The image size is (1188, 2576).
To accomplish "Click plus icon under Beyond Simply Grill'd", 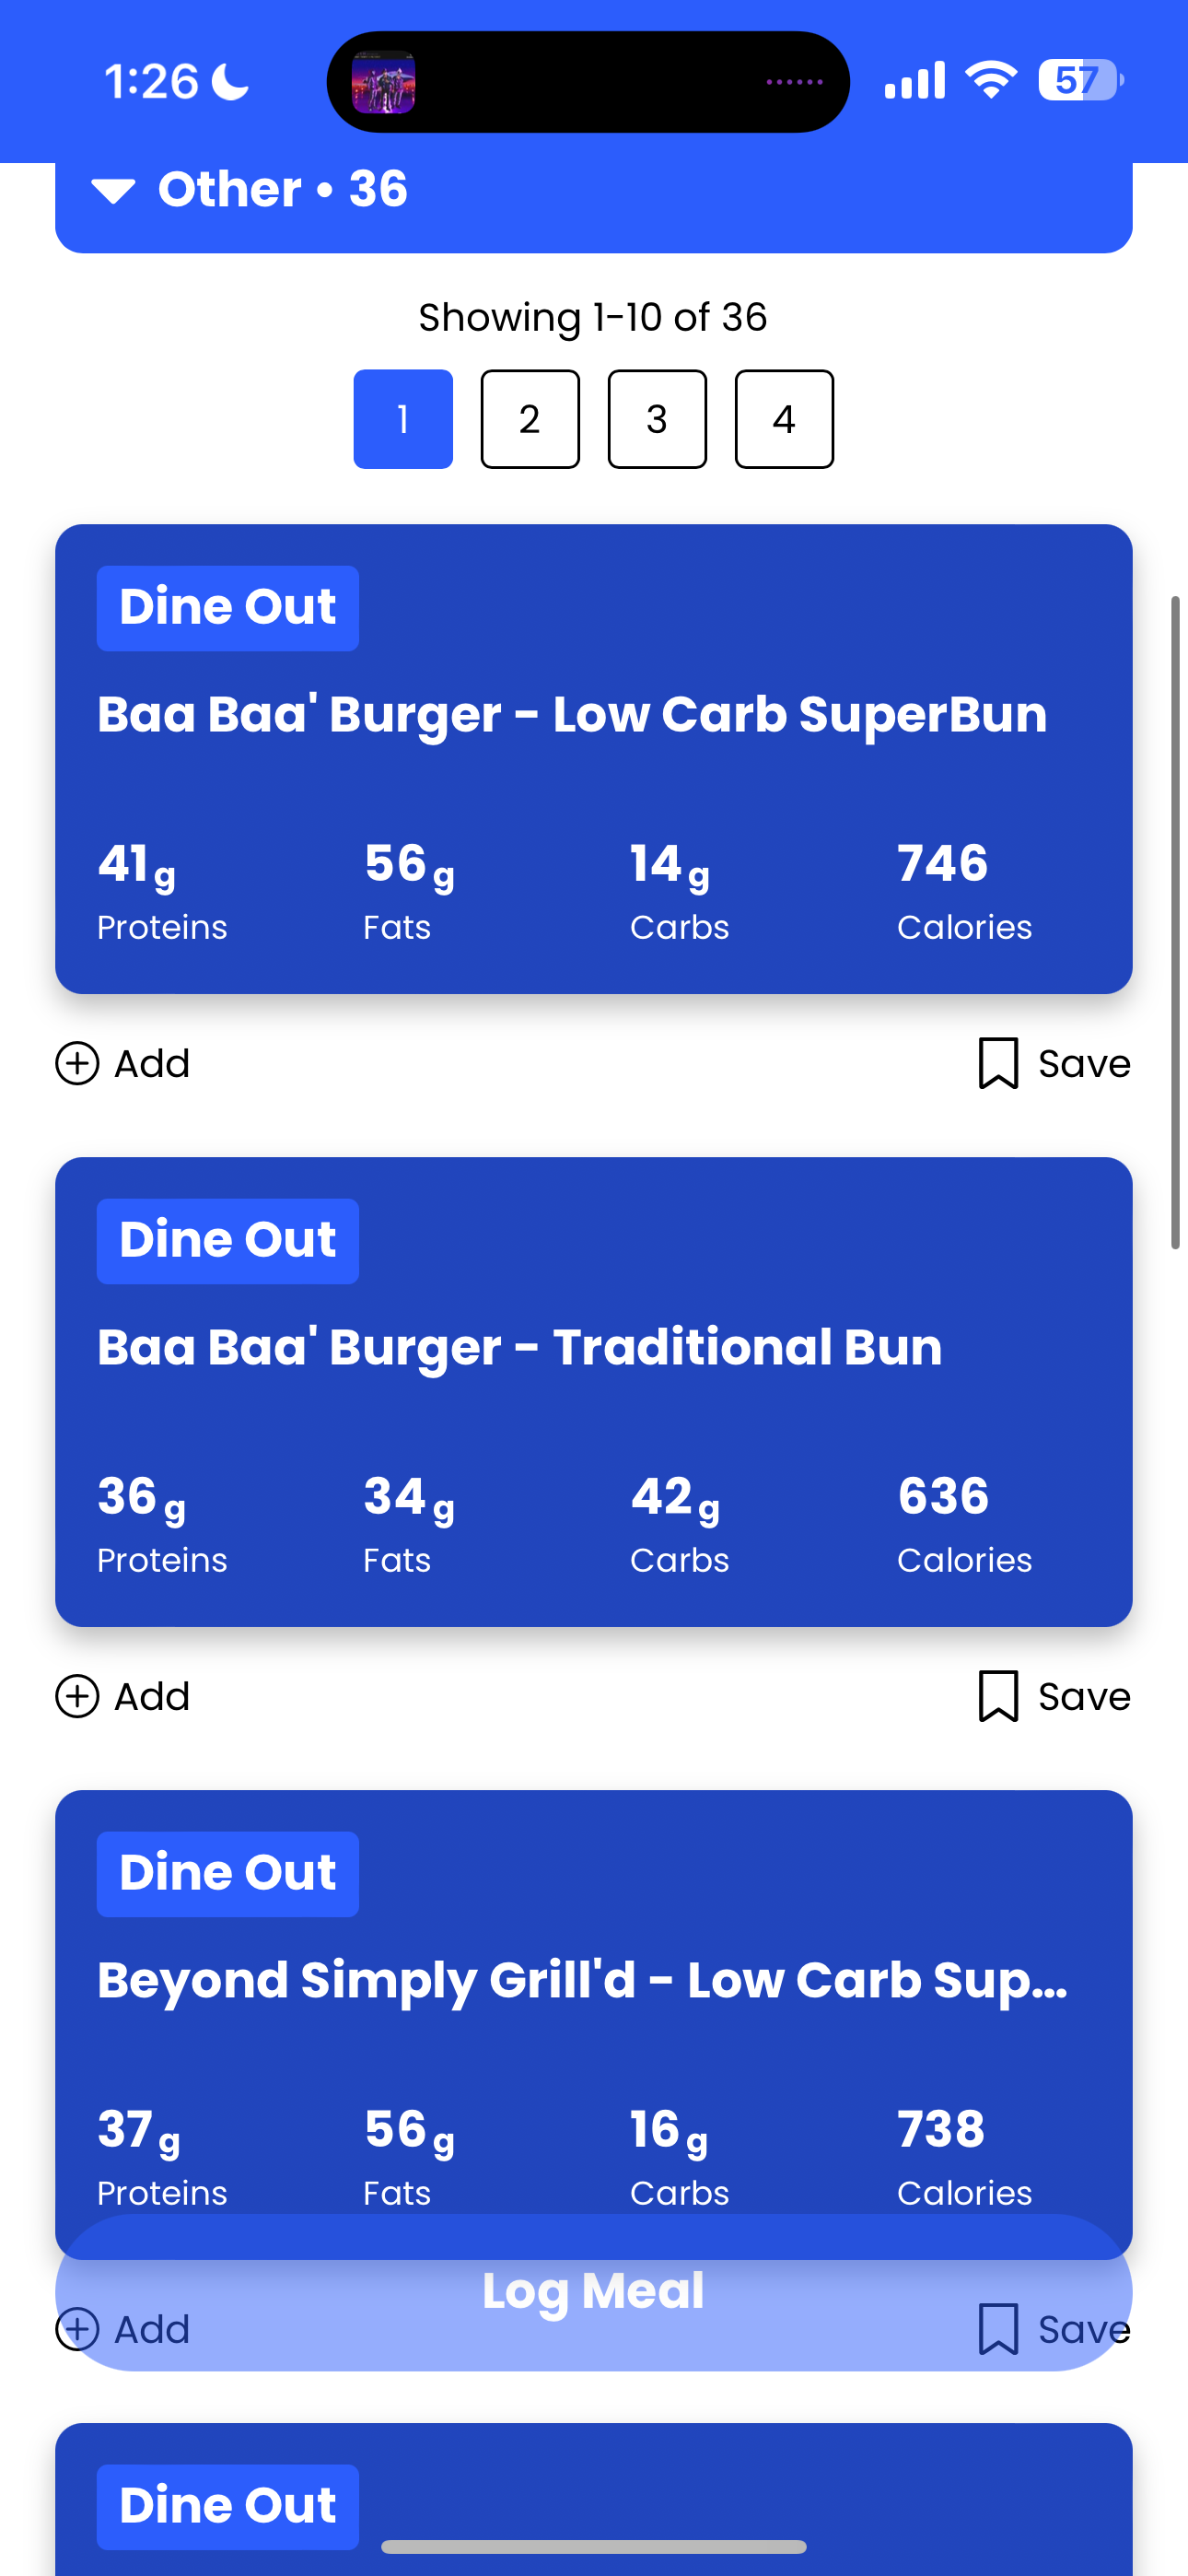I will pos(77,2329).
